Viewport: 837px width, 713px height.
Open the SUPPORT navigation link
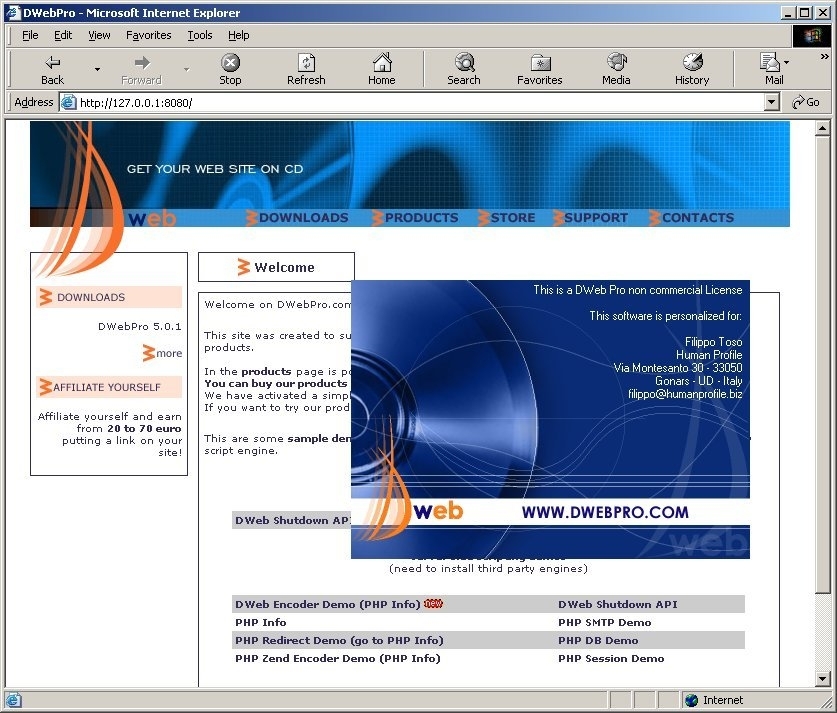tap(590, 218)
